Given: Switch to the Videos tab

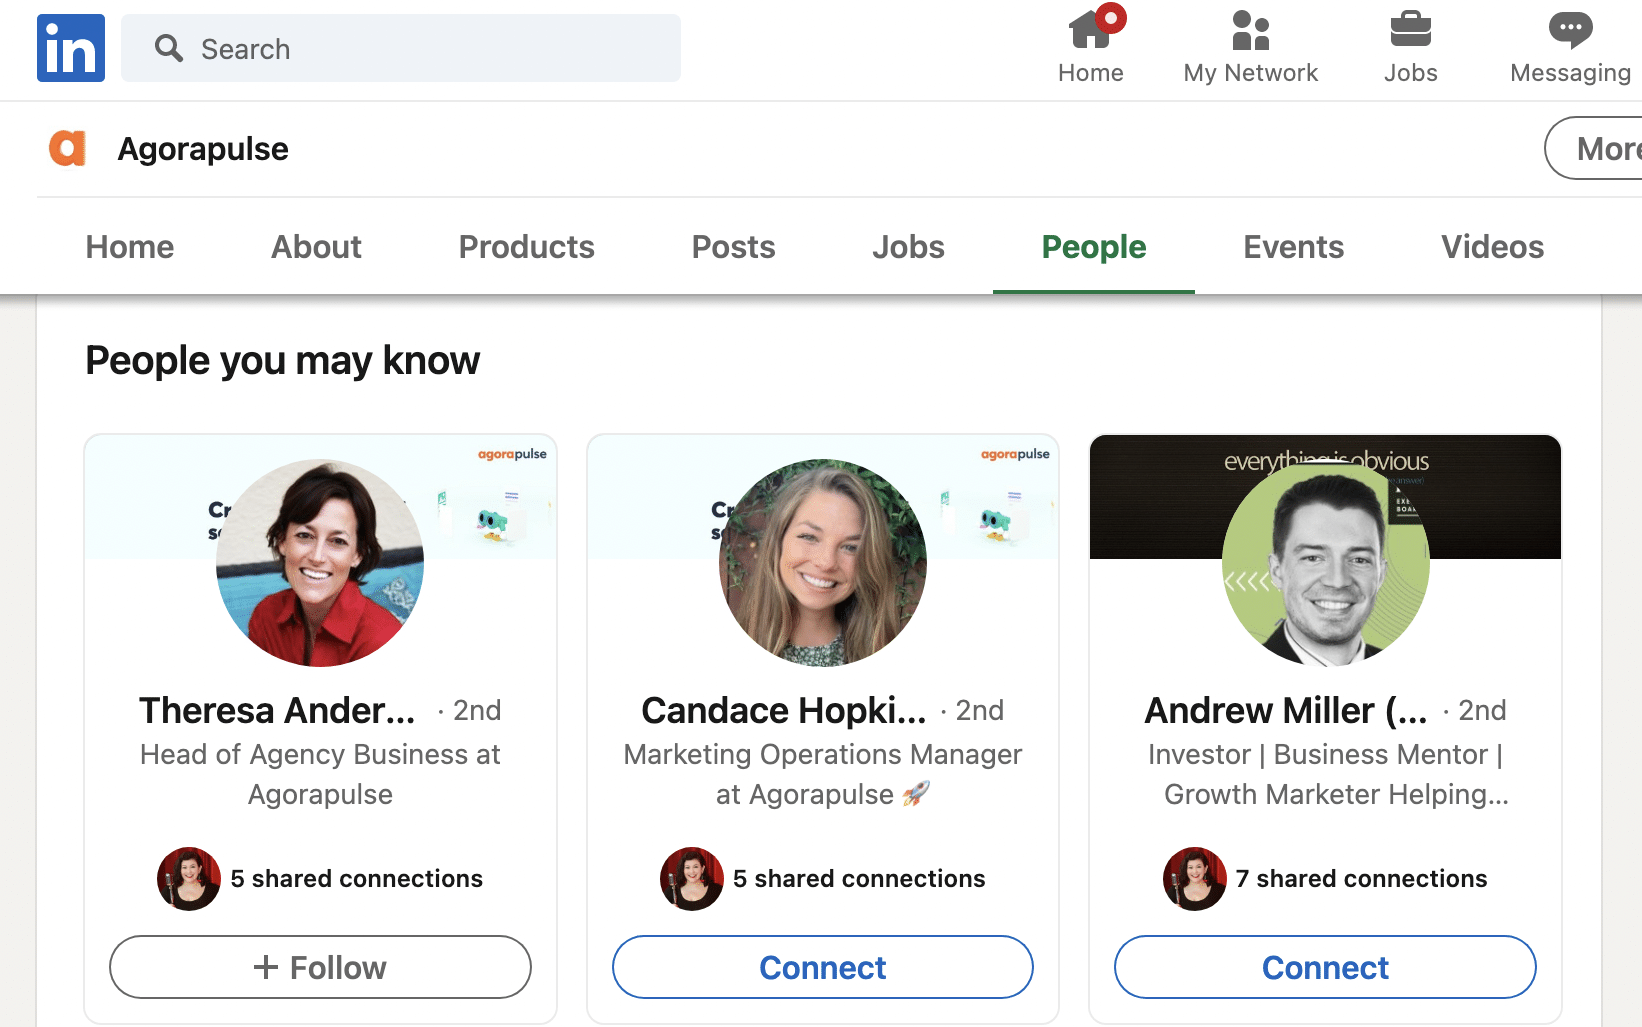Looking at the screenshot, I should 1492,247.
